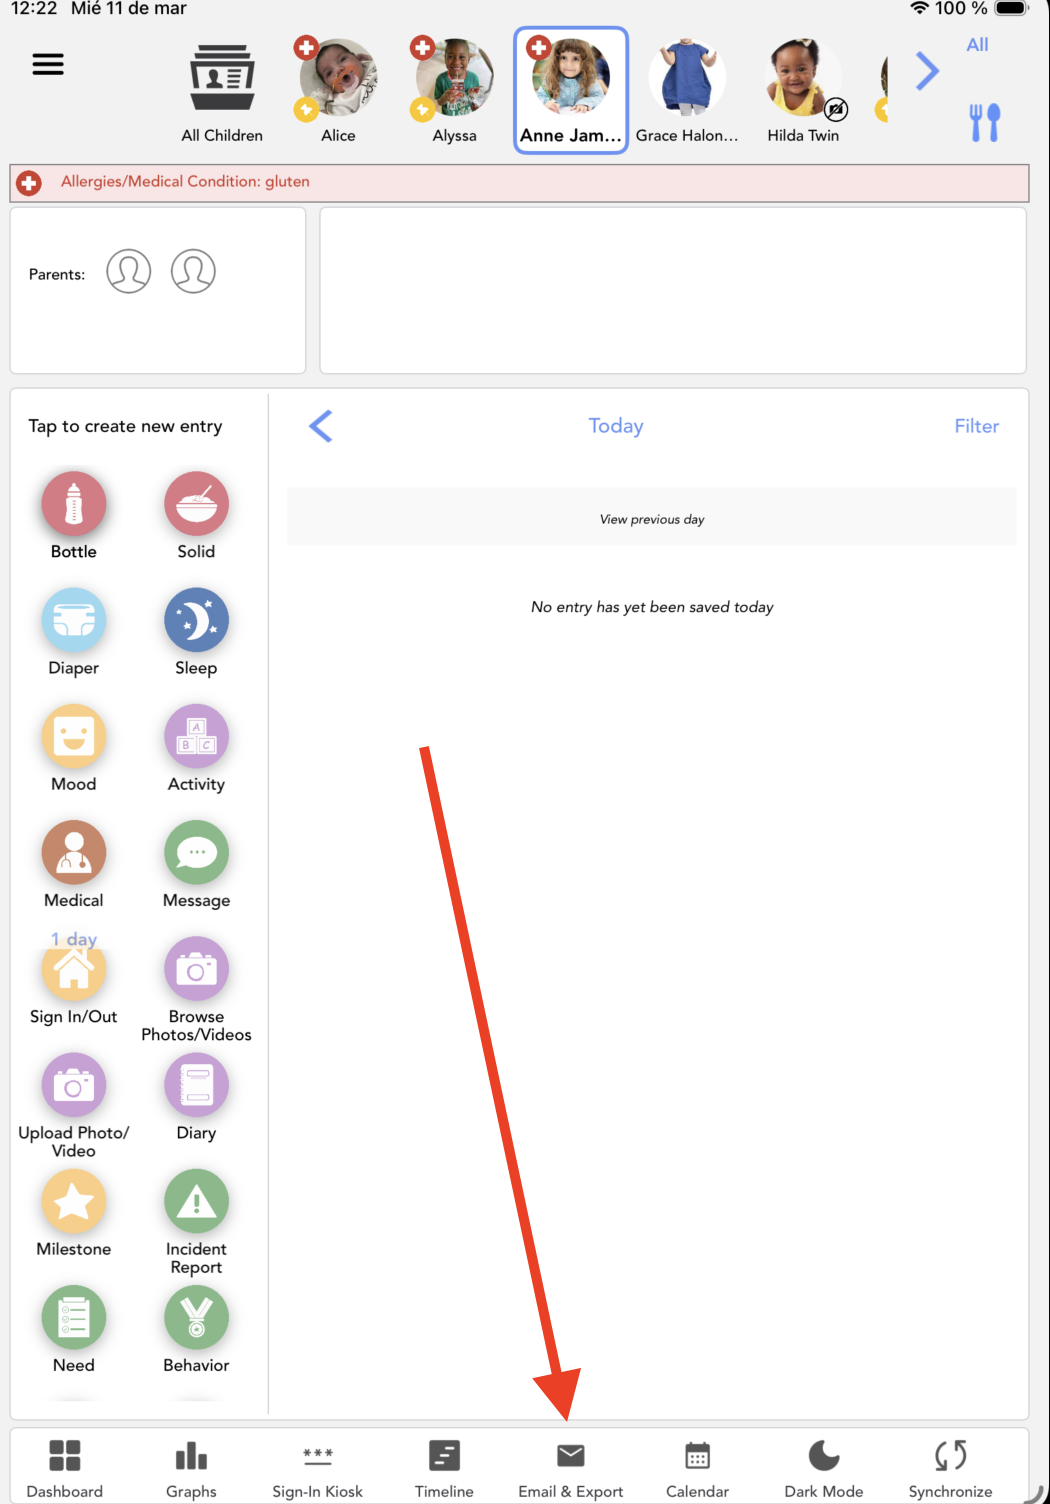Open first parent avatar
This screenshot has width=1050, height=1504.
tap(129, 271)
